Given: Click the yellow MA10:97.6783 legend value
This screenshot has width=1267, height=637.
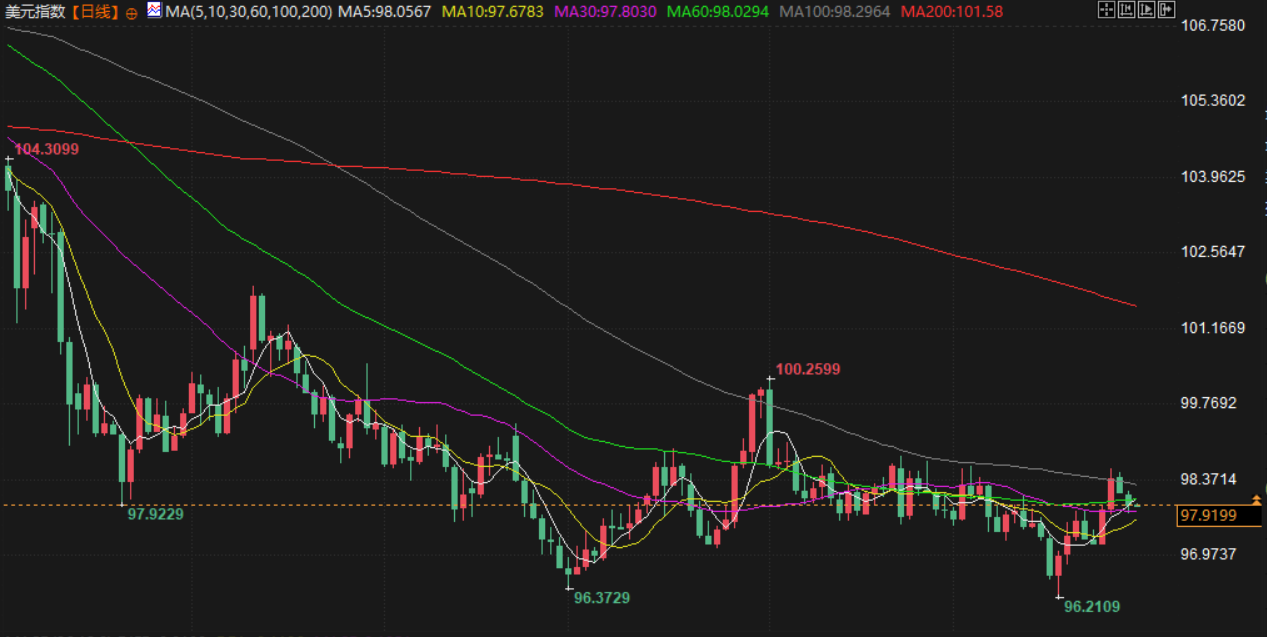Looking at the screenshot, I should [494, 12].
